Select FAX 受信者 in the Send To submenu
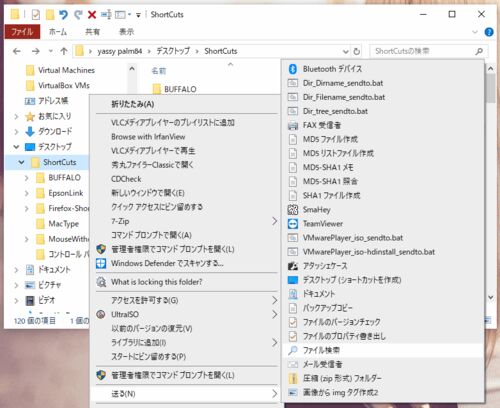Image resolution: width=500 pixels, height=408 pixels. pos(383,125)
